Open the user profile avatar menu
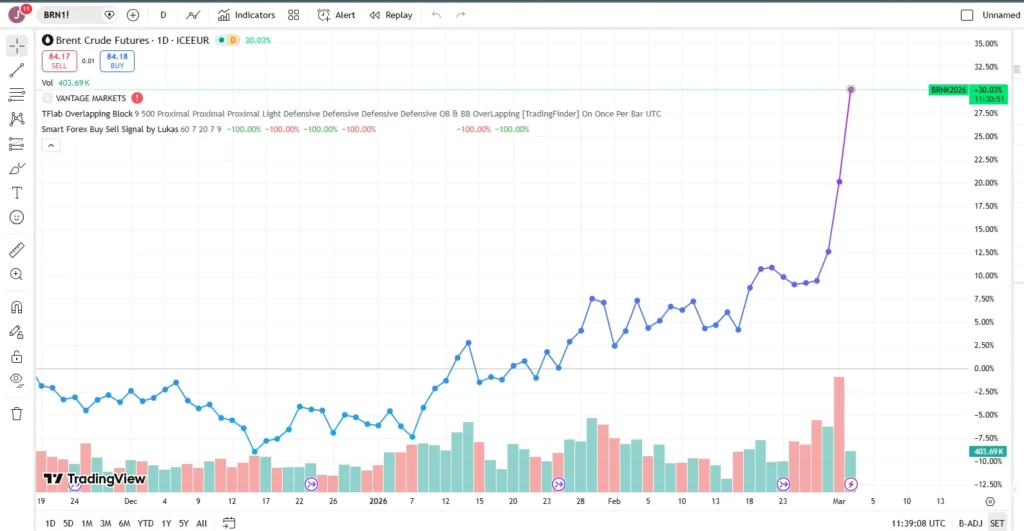1024x531 pixels. coord(18,14)
